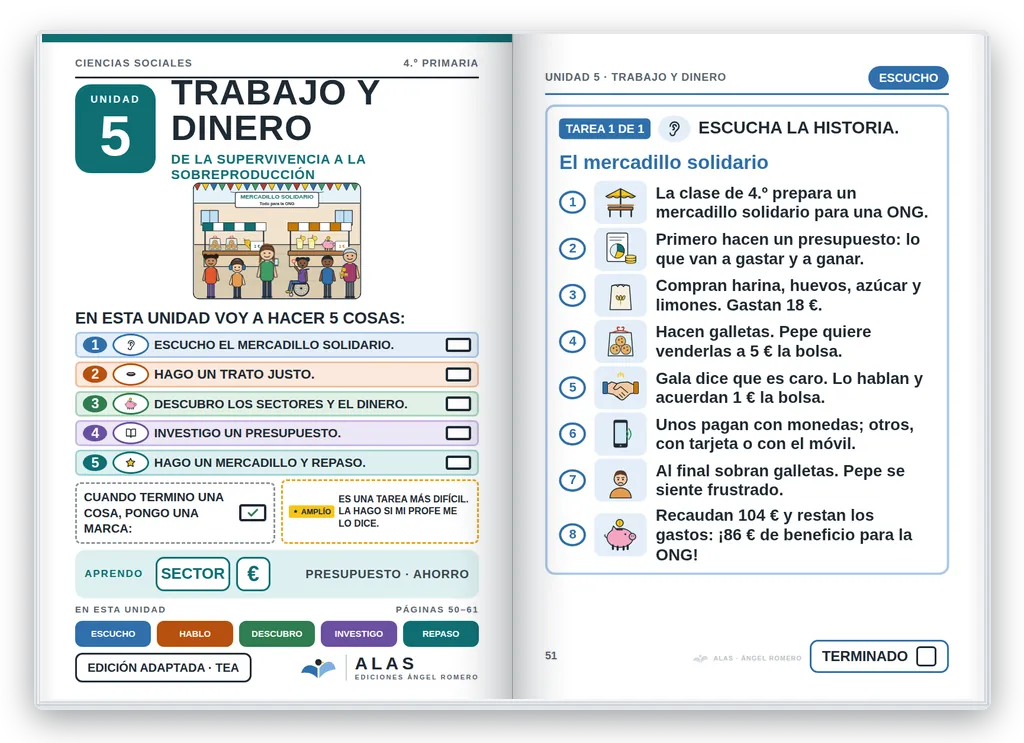Click the orange number 2 badge in the unit checklist
This screenshot has width=1024, height=743.
click(95, 374)
